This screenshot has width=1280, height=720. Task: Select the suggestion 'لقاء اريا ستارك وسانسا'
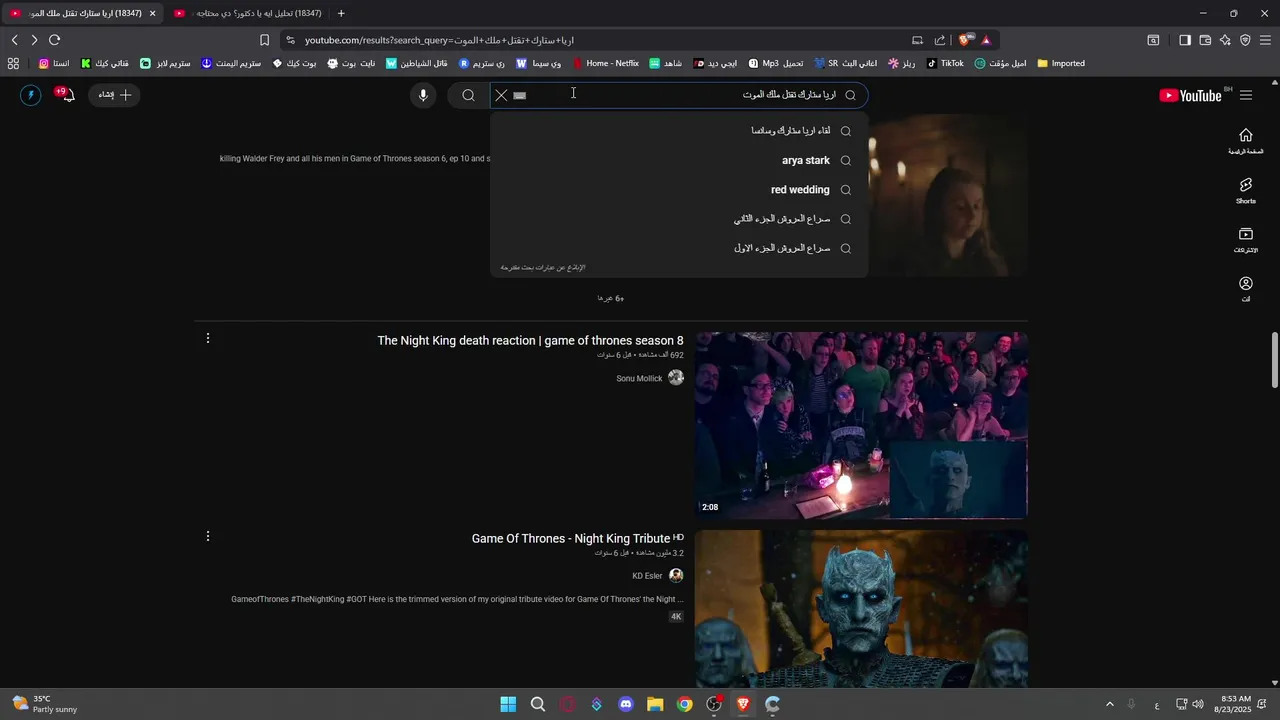[679, 131]
